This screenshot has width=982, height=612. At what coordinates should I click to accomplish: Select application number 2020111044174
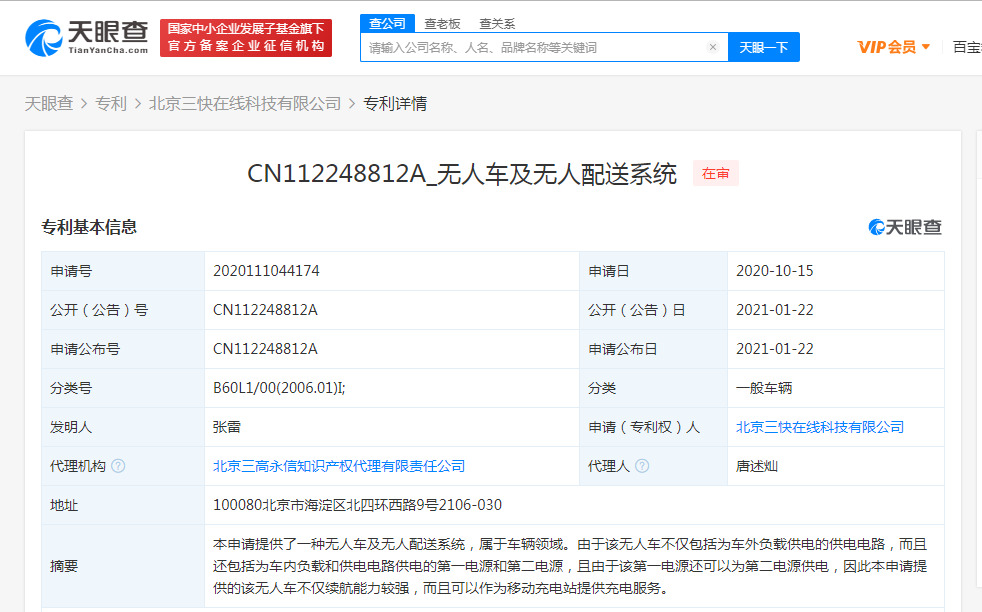click(x=266, y=271)
